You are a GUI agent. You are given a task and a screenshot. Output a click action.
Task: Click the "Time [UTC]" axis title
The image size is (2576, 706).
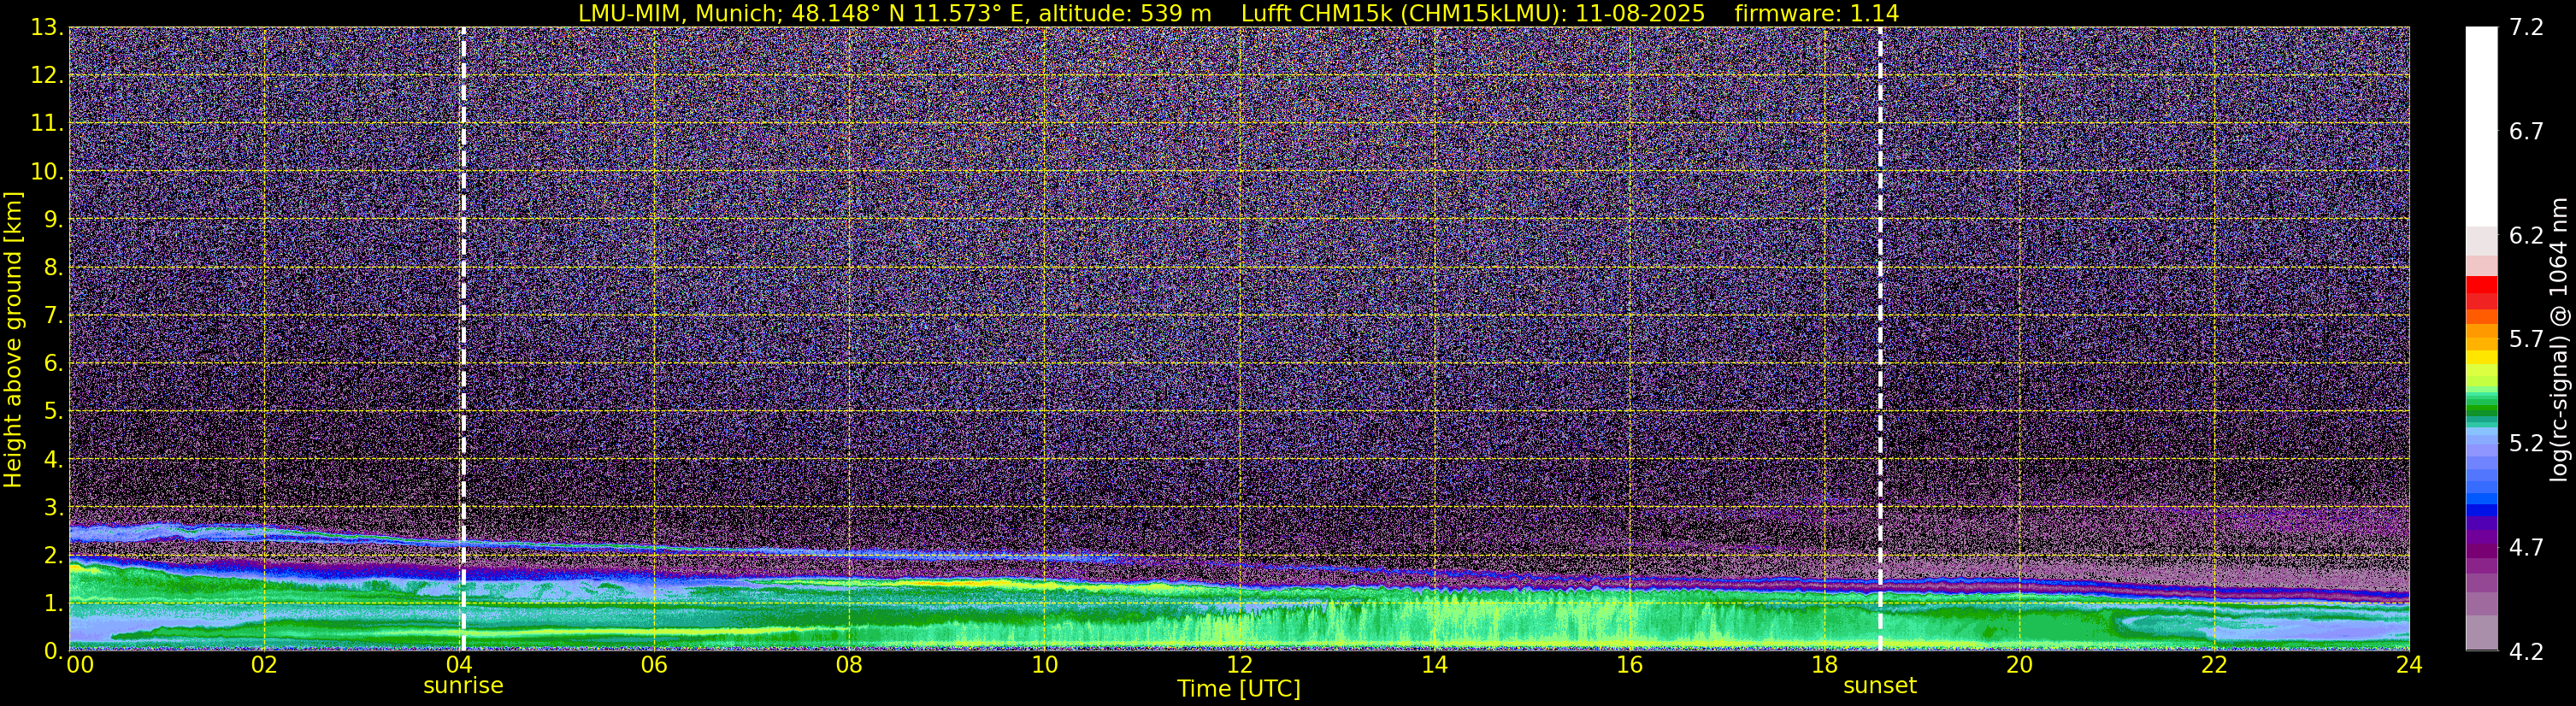[1239, 689]
